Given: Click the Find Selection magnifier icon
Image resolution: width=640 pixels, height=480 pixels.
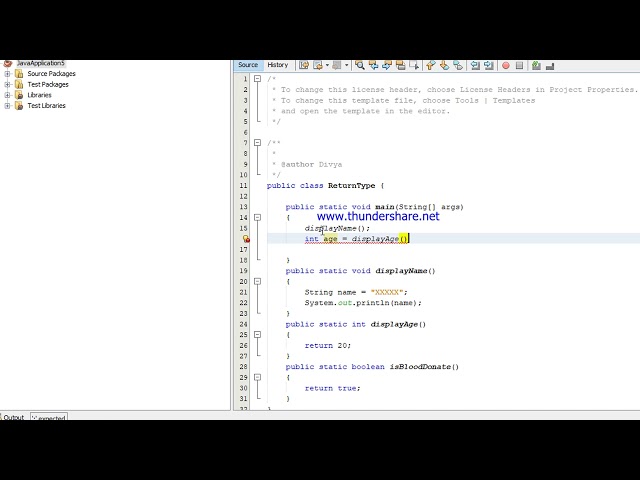Looking at the screenshot, I should (x=360, y=65).
